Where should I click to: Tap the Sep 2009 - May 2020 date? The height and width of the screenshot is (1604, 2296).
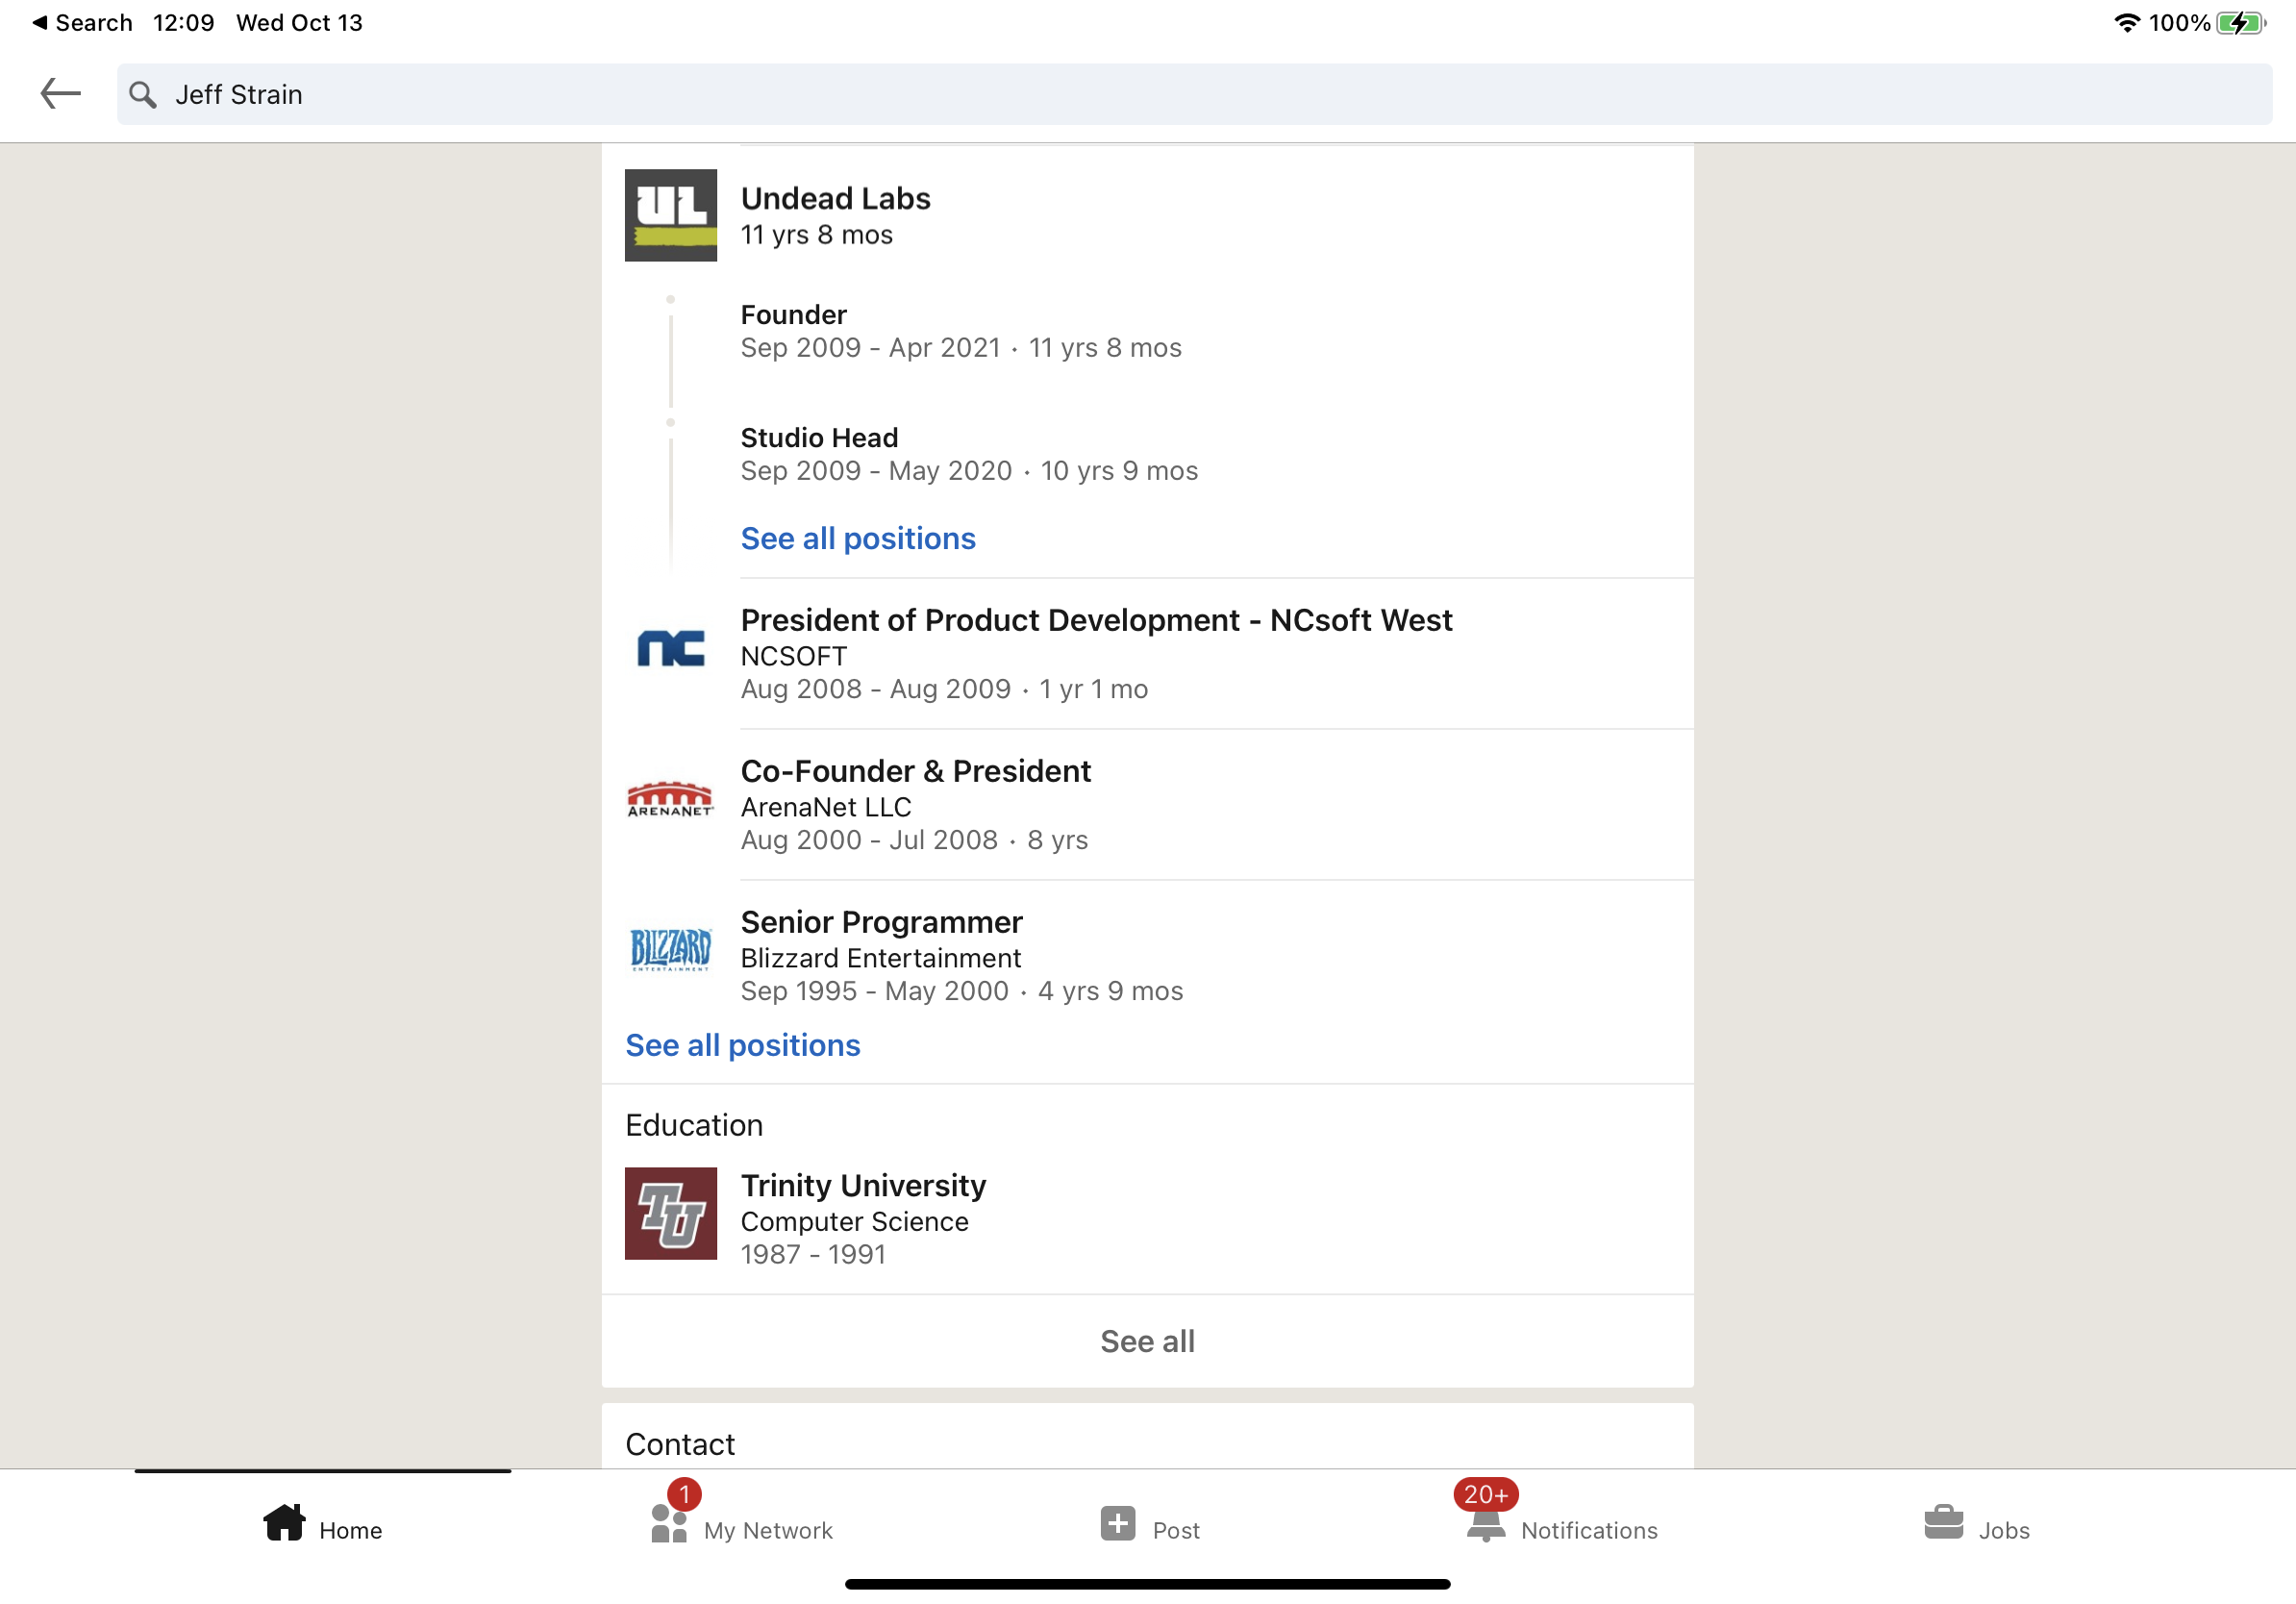pos(876,471)
